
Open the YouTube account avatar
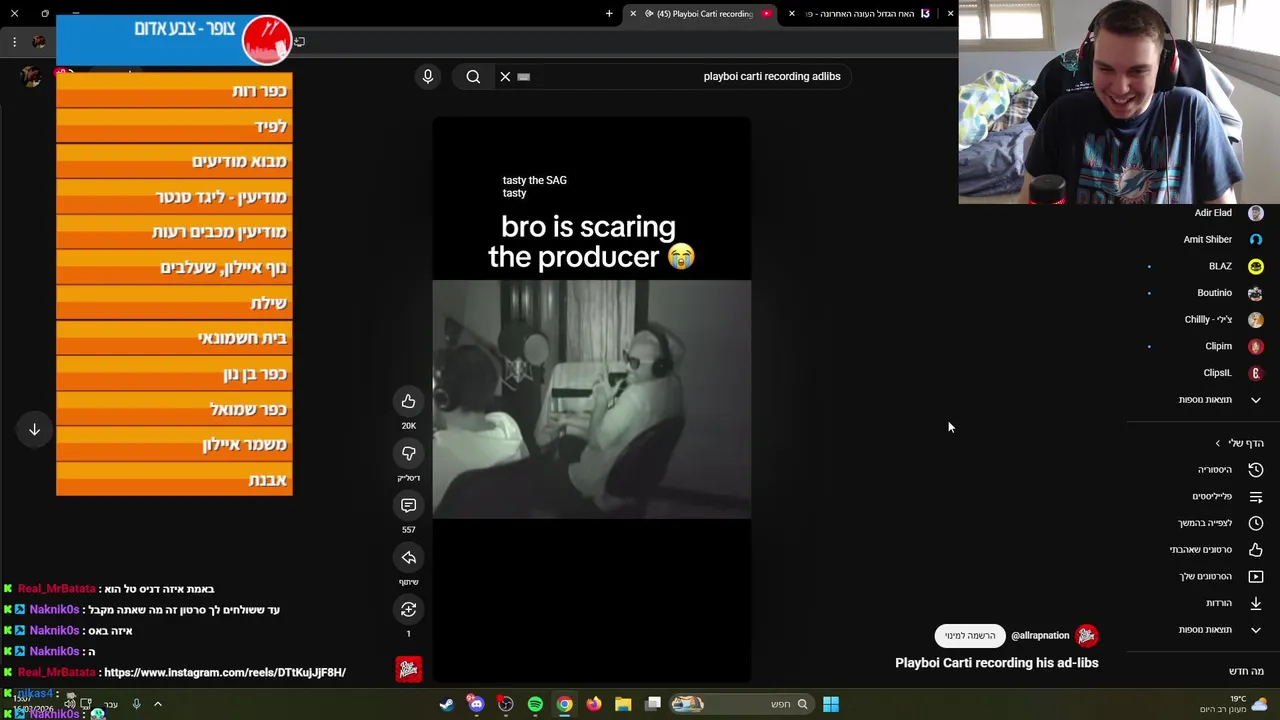(x=32, y=77)
